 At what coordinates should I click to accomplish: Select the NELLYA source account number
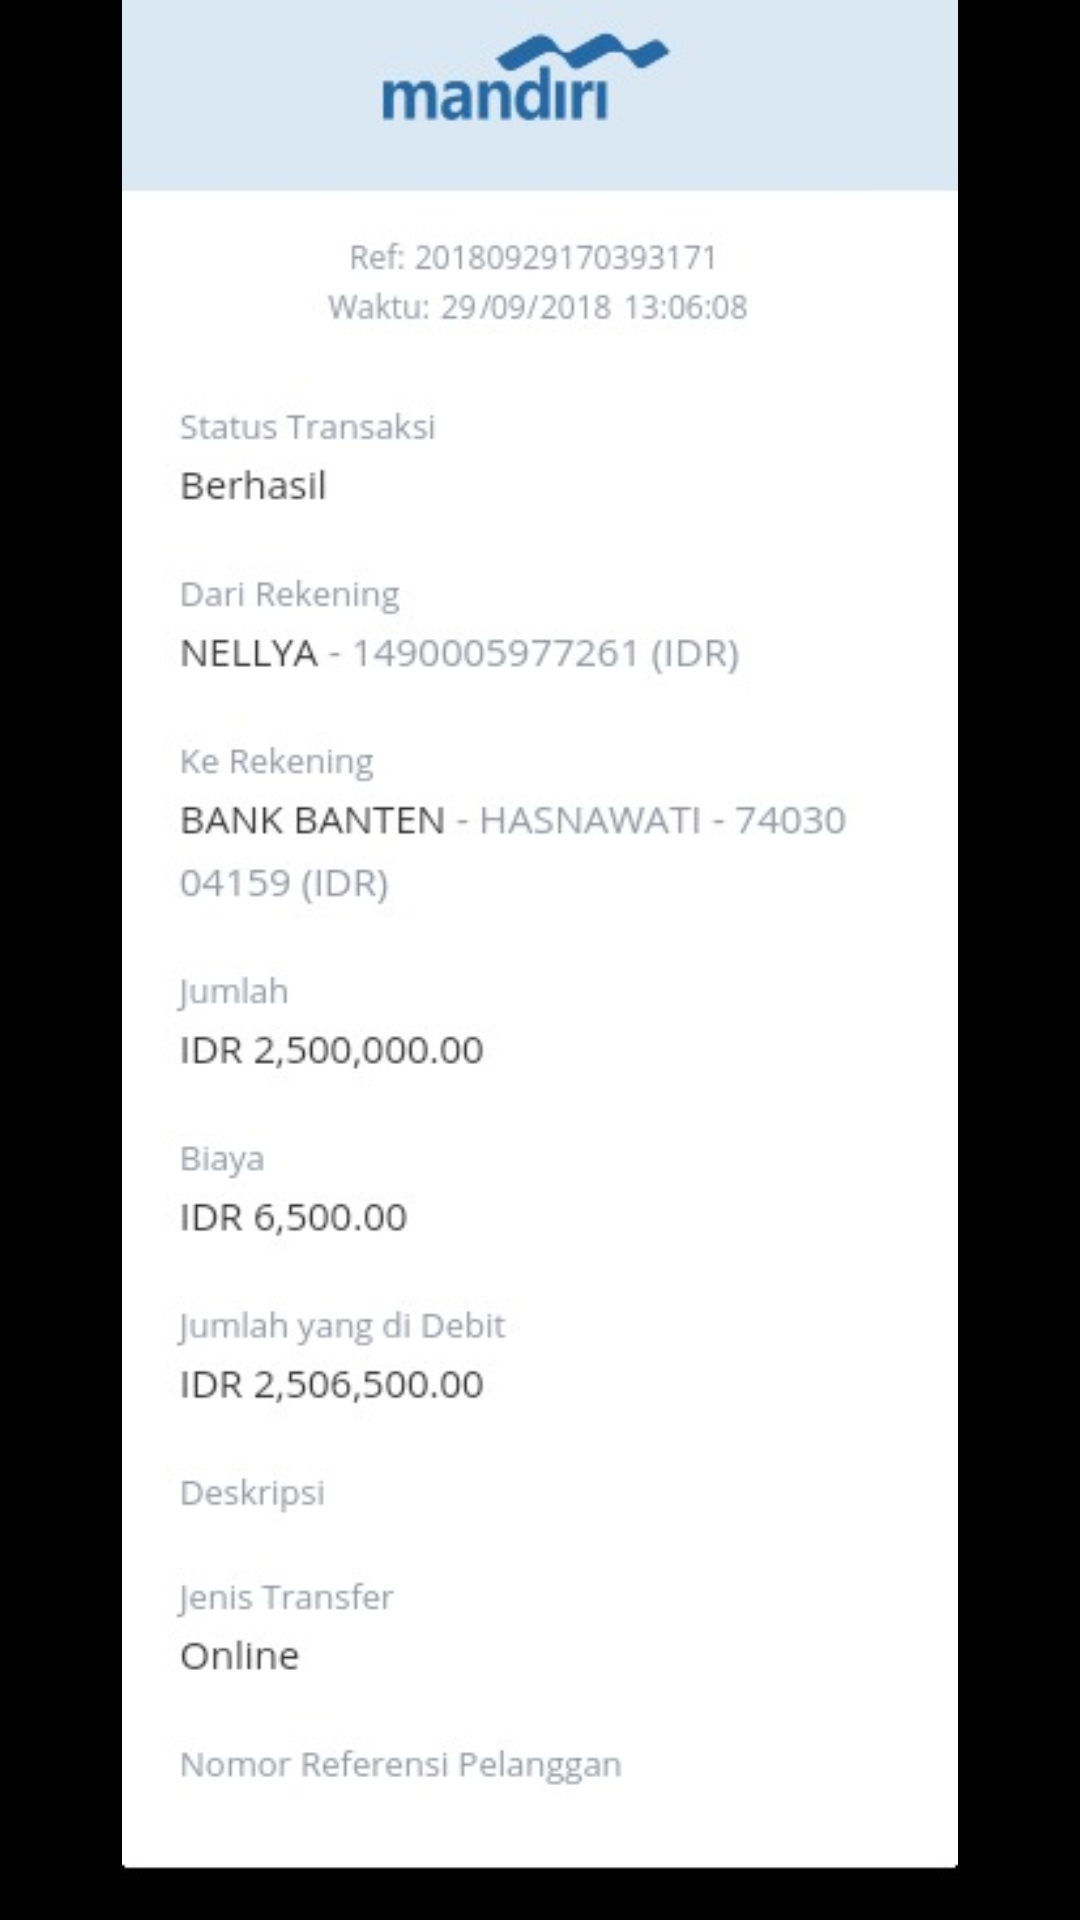pos(495,653)
